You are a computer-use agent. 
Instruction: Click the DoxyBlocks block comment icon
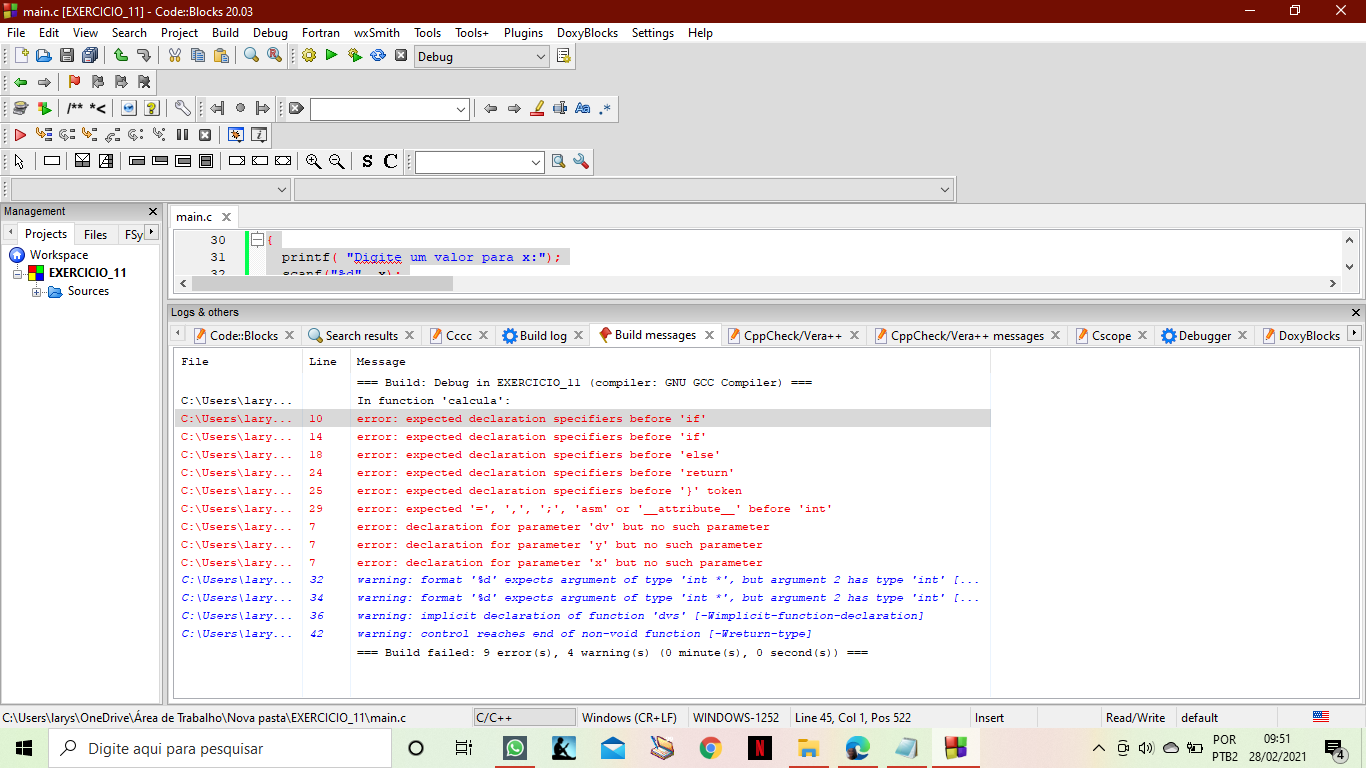(75, 108)
